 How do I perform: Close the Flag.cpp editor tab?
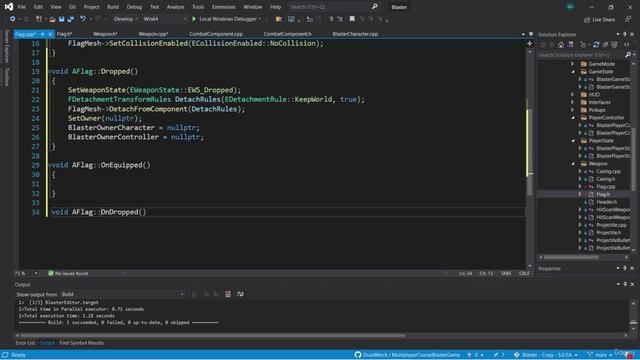tap(50, 34)
